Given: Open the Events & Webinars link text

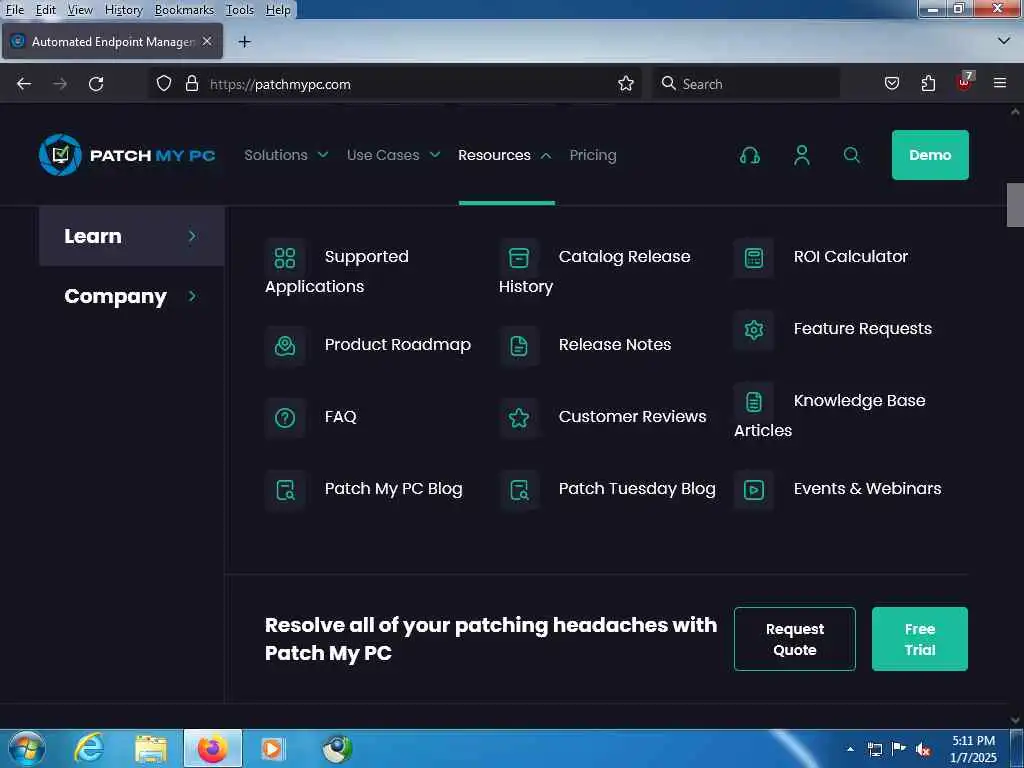Looking at the screenshot, I should (x=867, y=488).
